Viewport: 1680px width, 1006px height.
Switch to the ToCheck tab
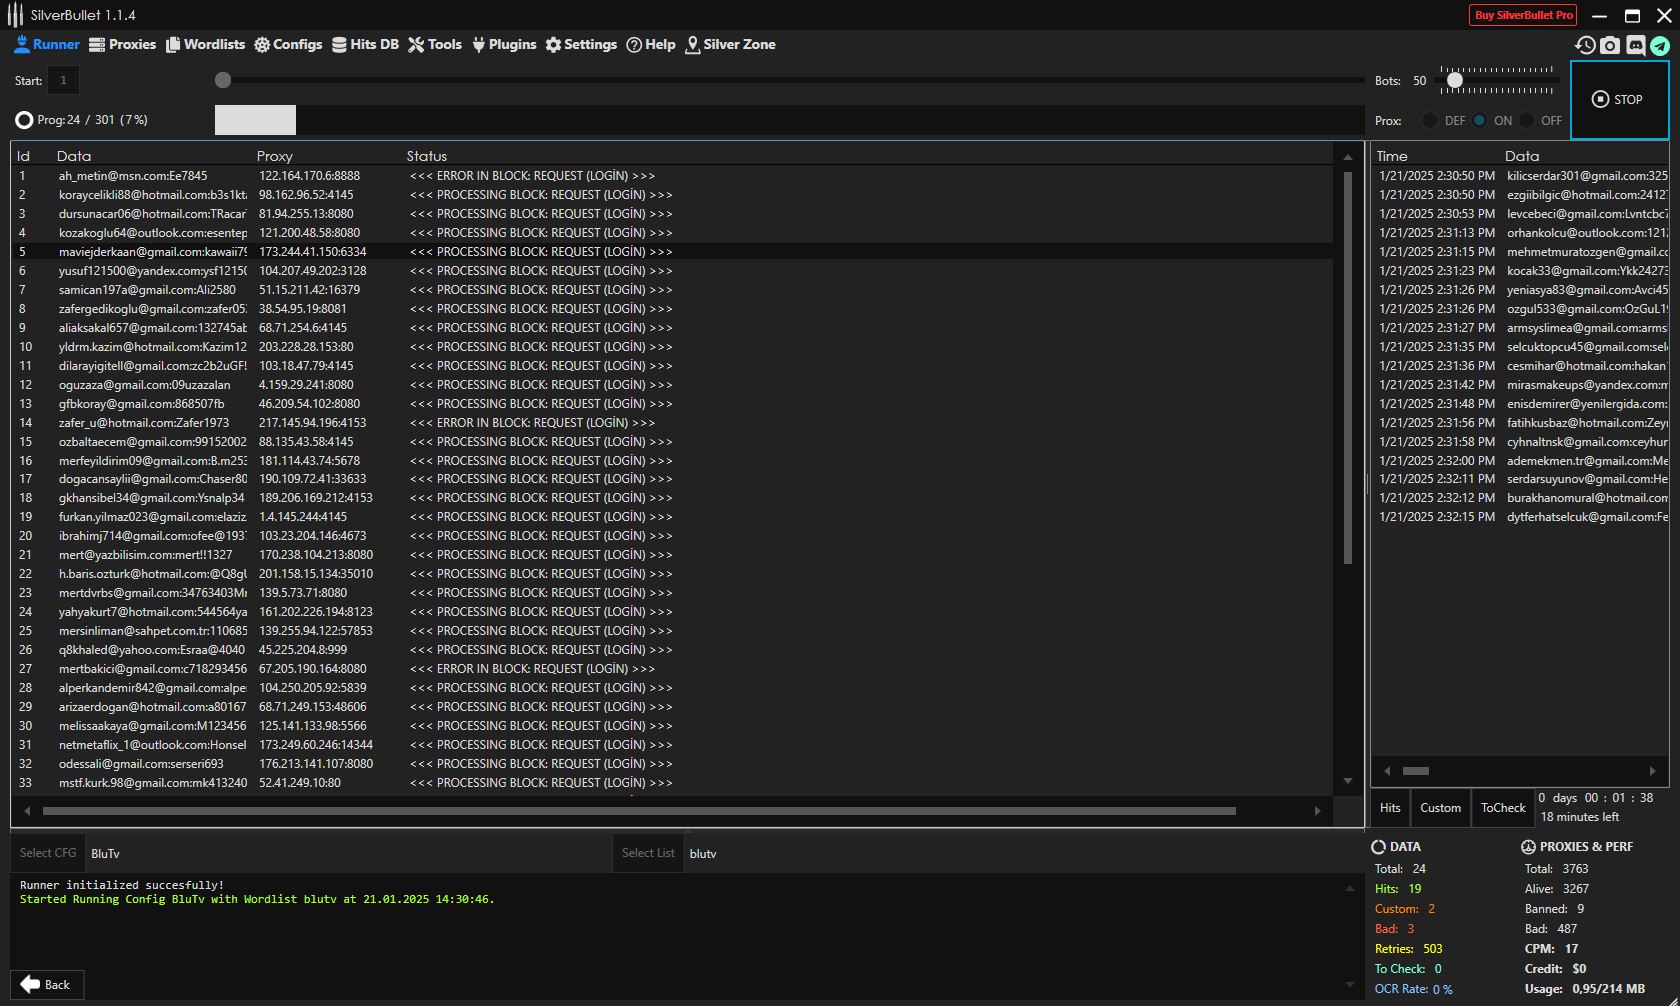1503,808
